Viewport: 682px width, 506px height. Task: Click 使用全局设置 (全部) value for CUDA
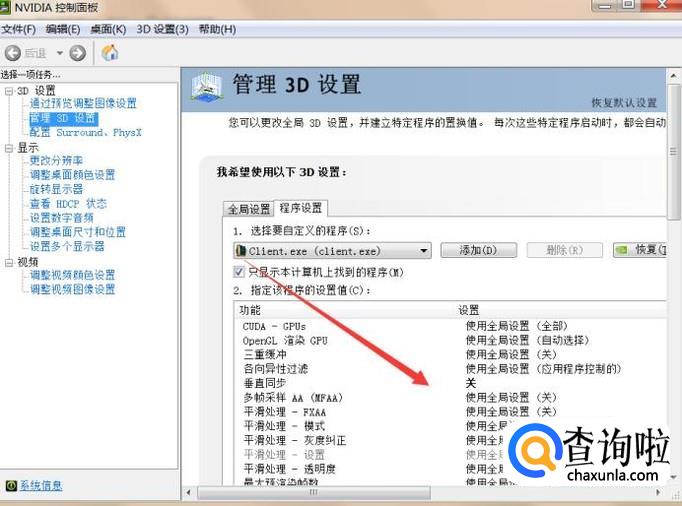[516, 326]
